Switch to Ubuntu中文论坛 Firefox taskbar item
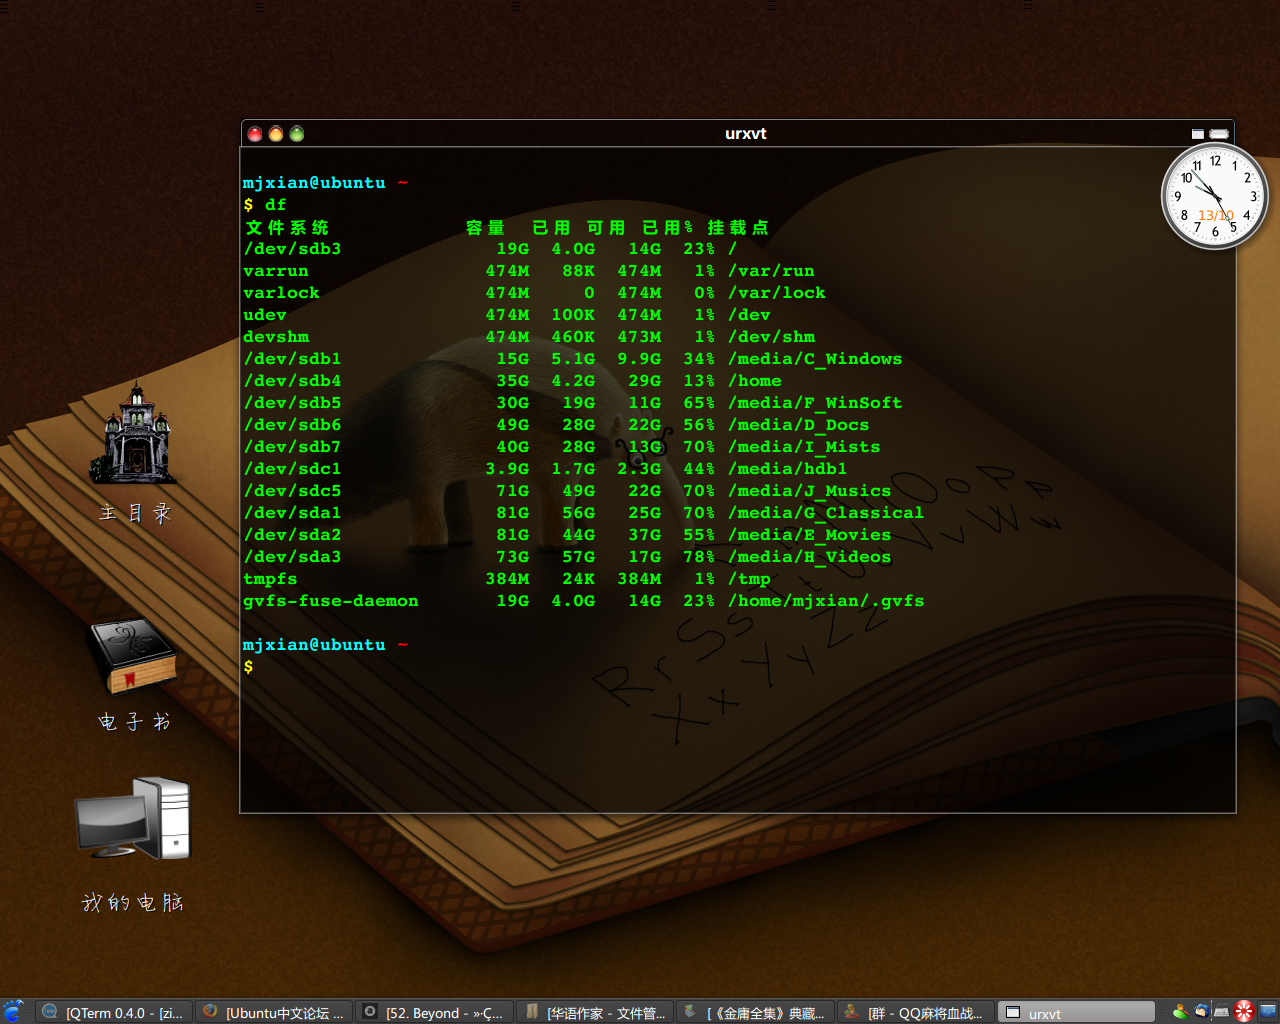This screenshot has width=1280, height=1024. point(274,1012)
